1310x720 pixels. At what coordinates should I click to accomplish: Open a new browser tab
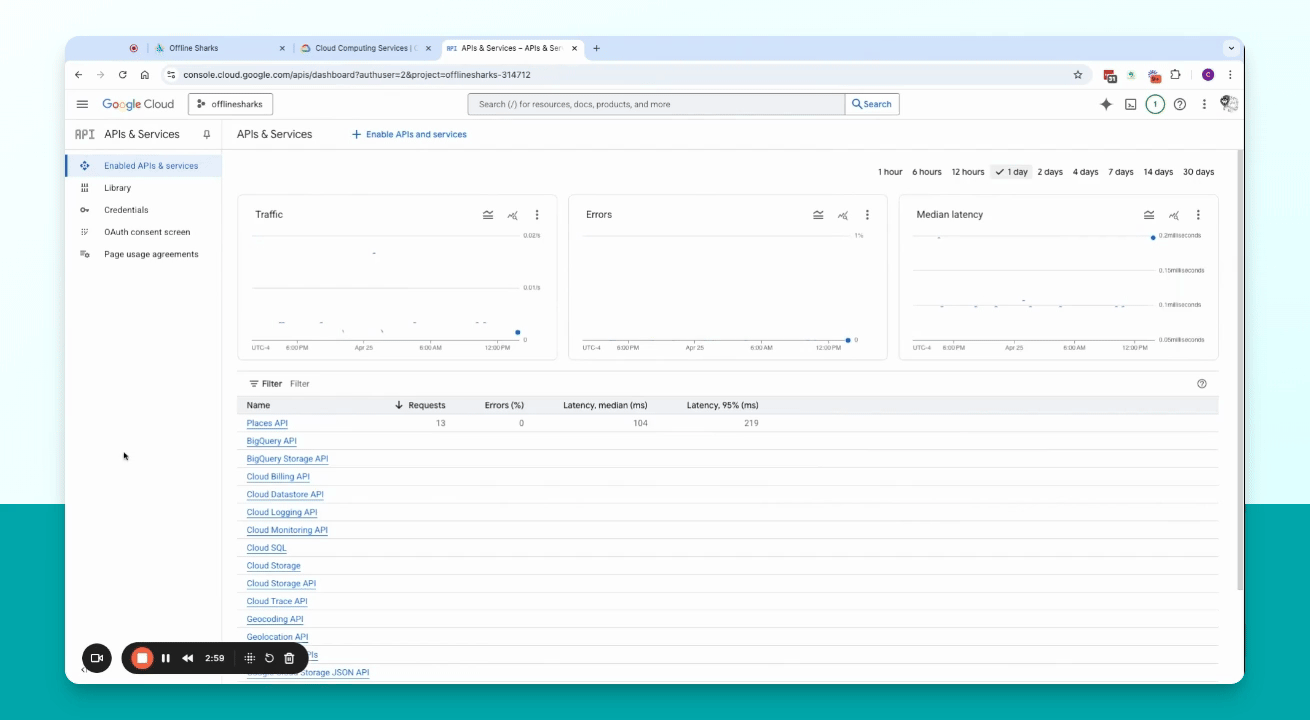597,48
